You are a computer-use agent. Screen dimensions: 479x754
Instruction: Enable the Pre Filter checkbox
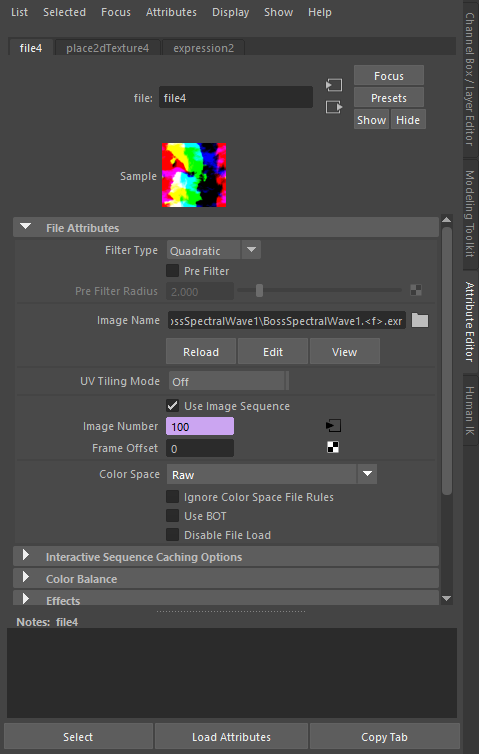(x=173, y=271)
